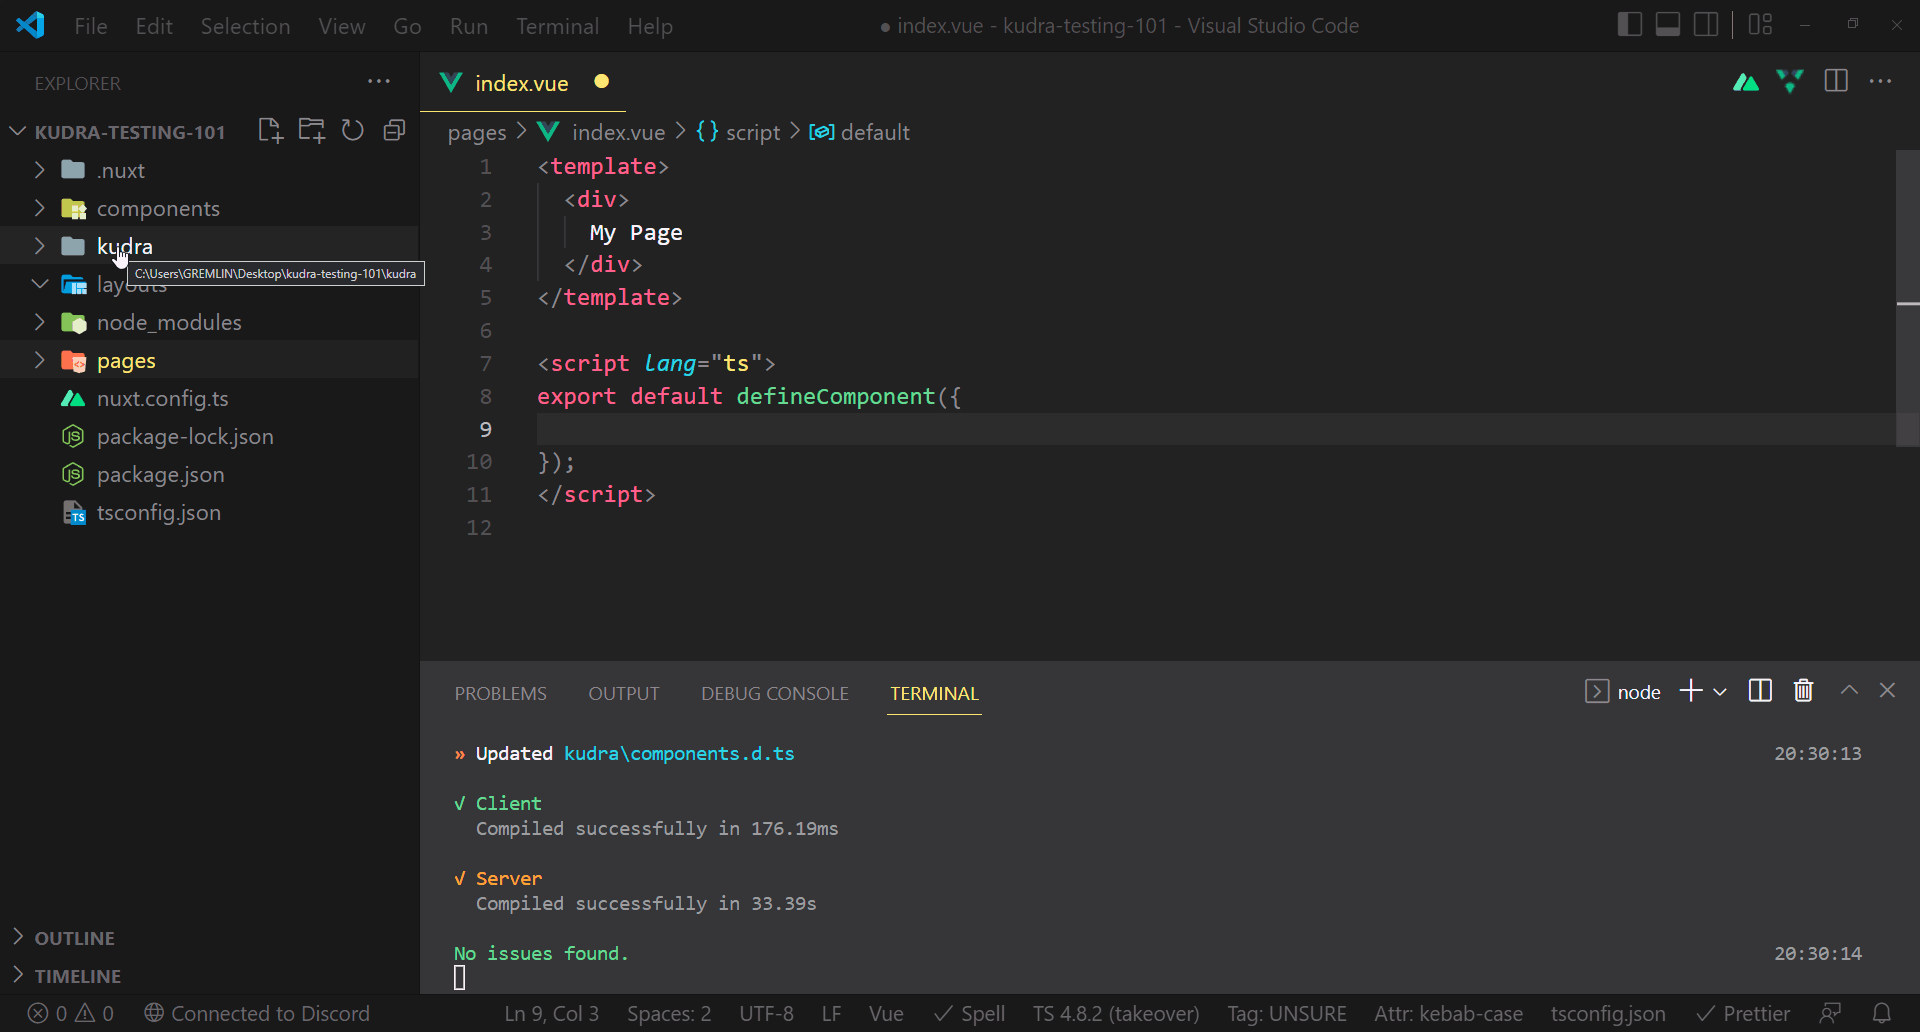Click default symbol in the breadcrumb
Screen dimensions: 1920x1032
(x=874, y=132)
